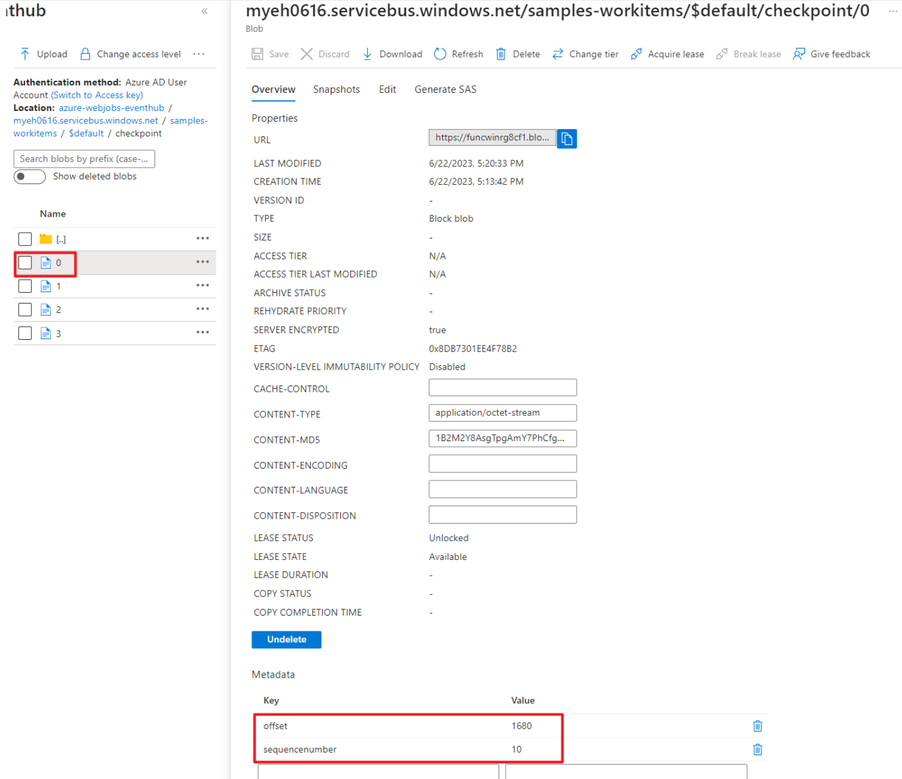The image size is (902, 779).
Task: Focus the CONTENT-ENCODING input field
Action: pos(502,464)
